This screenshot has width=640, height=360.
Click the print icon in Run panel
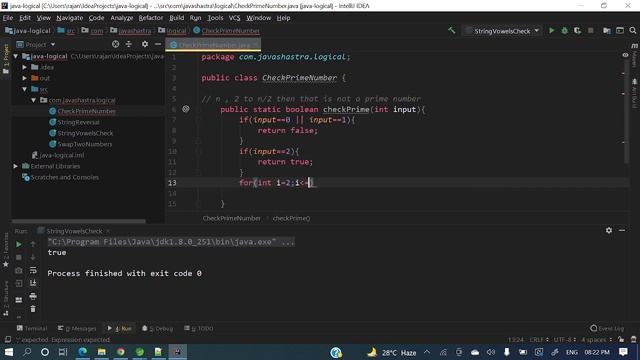click(33, 296)
